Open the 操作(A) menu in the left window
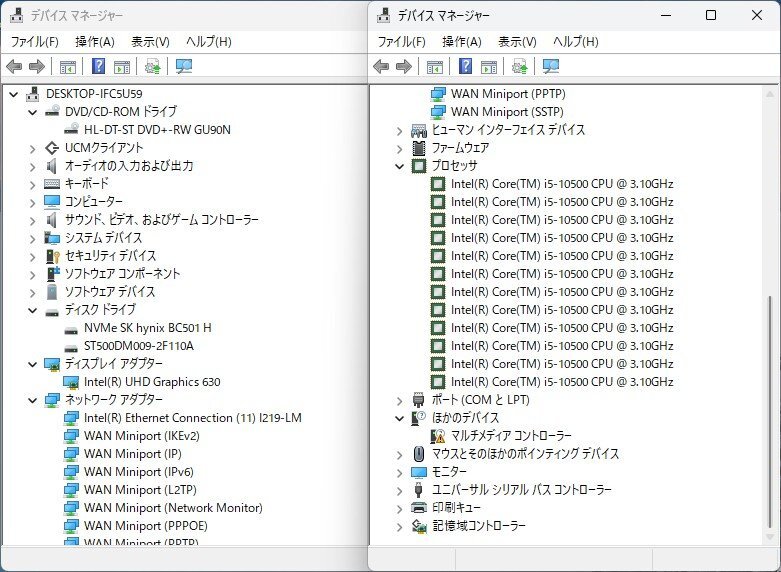781x572 pixels. pos(94,41)
